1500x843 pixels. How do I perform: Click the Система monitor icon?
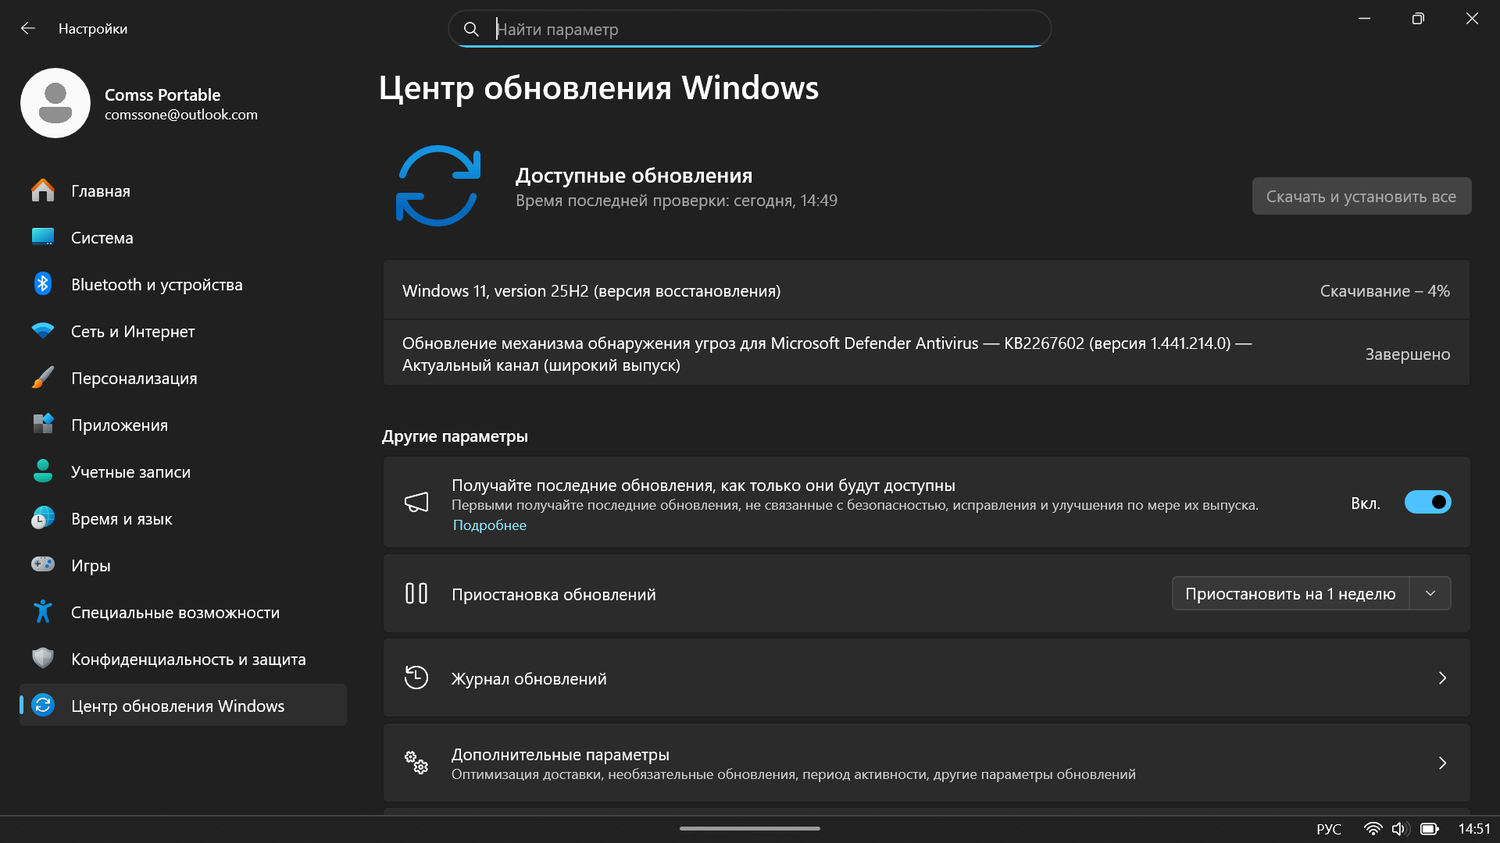(43, 237)
